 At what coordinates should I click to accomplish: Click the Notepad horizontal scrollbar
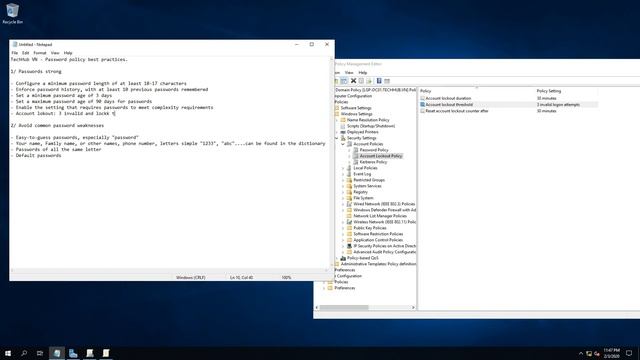click(x=169, y=270)
